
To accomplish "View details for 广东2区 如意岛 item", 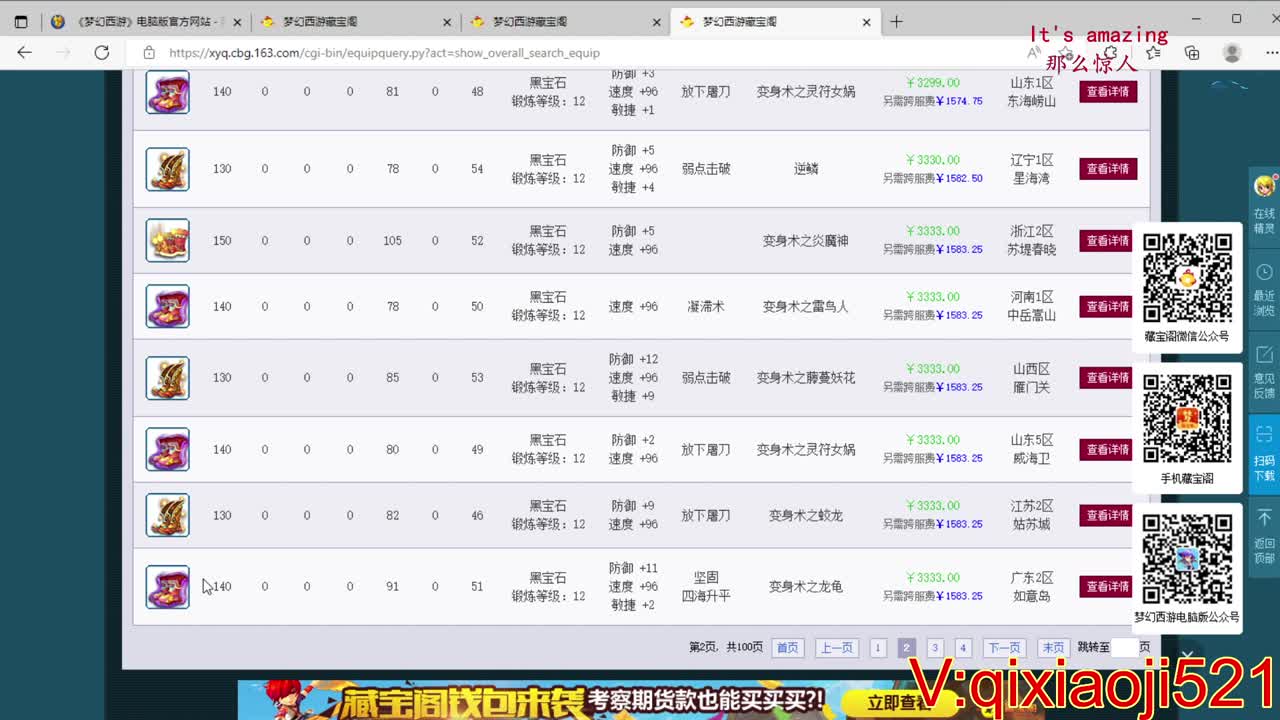I will point(1108,586).
